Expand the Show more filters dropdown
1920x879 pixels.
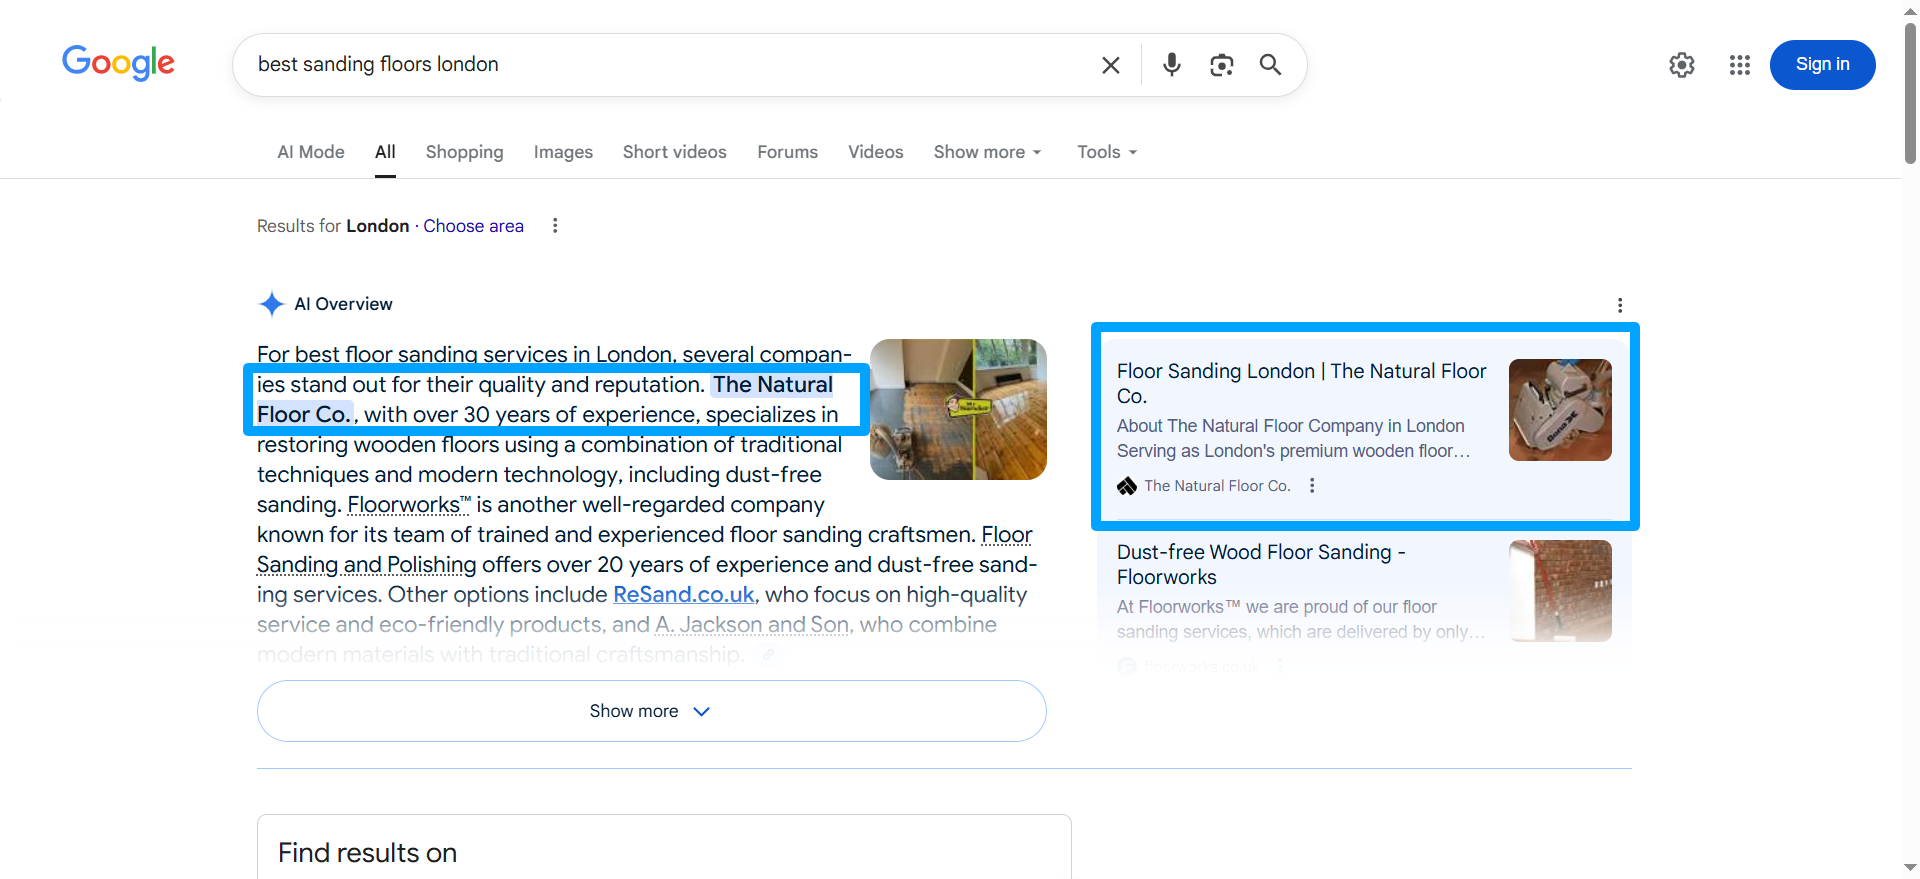point(987,152)
